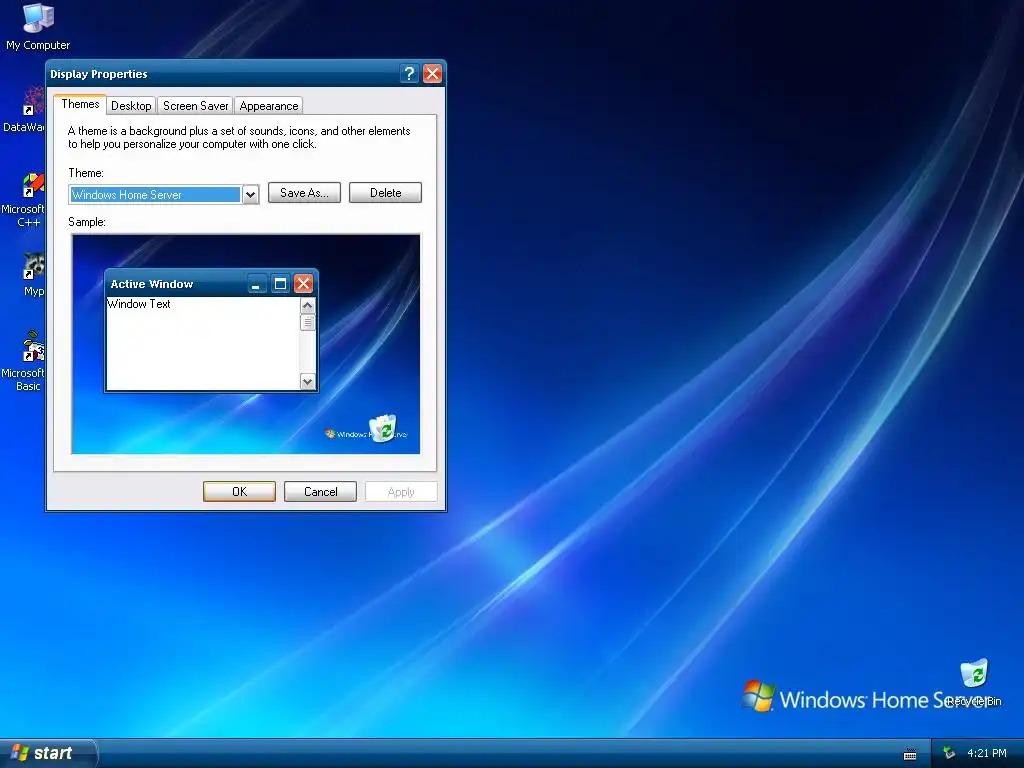
Task: Switch to the Appearance tab
Action: [268, 106]
